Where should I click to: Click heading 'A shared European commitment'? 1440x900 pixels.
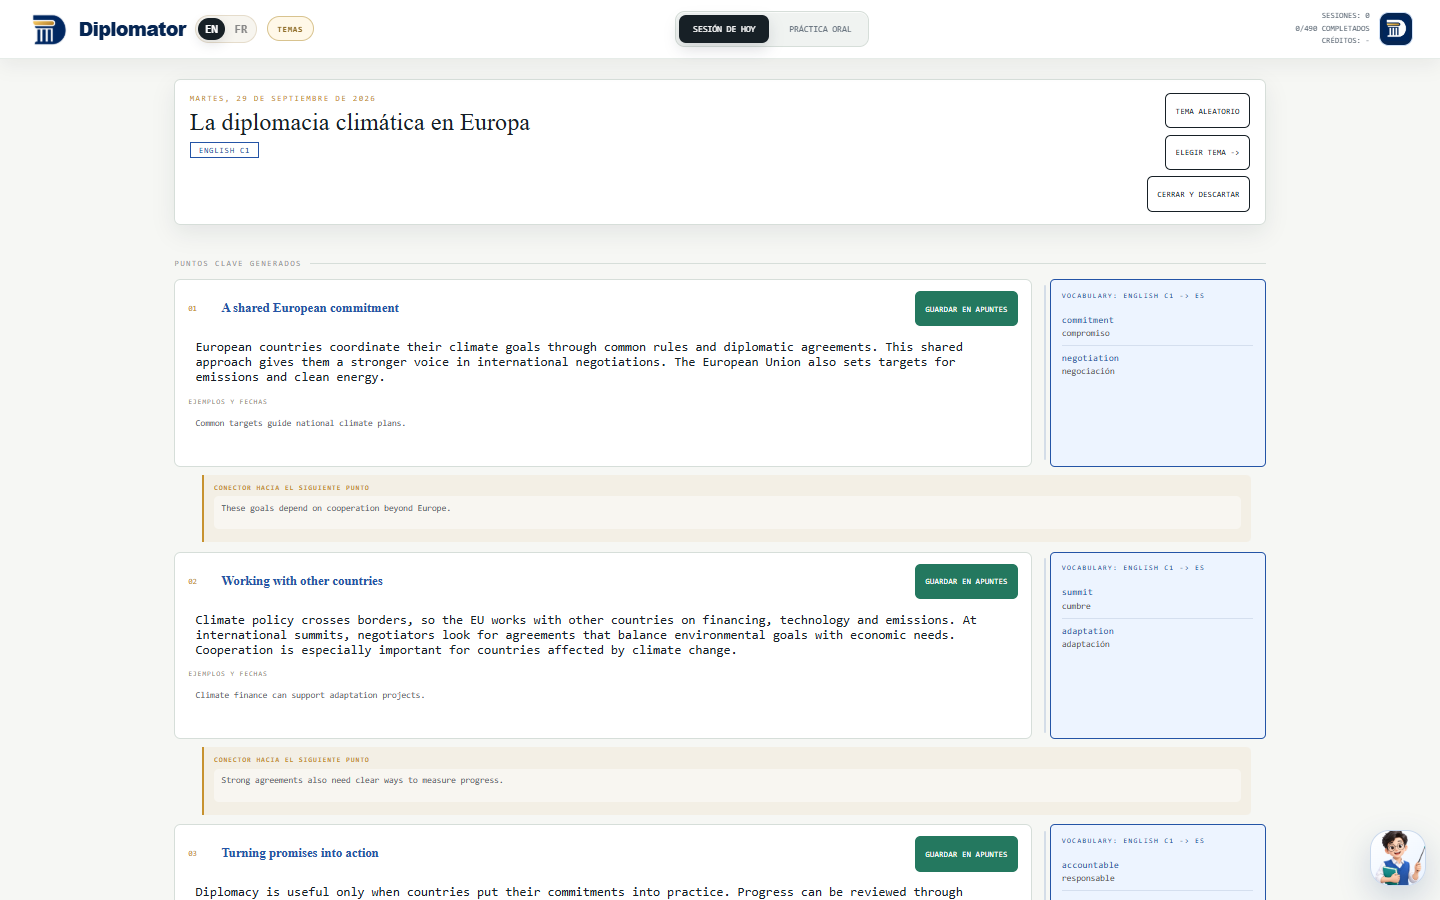[x=310, y=308]
